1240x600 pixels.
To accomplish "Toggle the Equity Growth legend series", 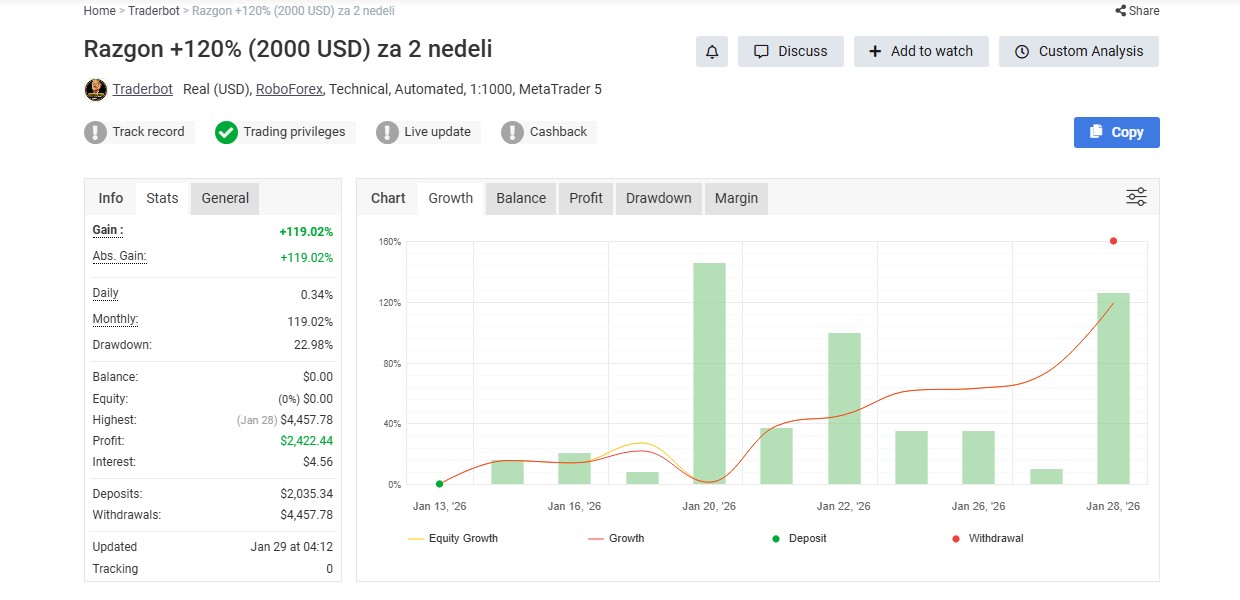I will (453, 538).
